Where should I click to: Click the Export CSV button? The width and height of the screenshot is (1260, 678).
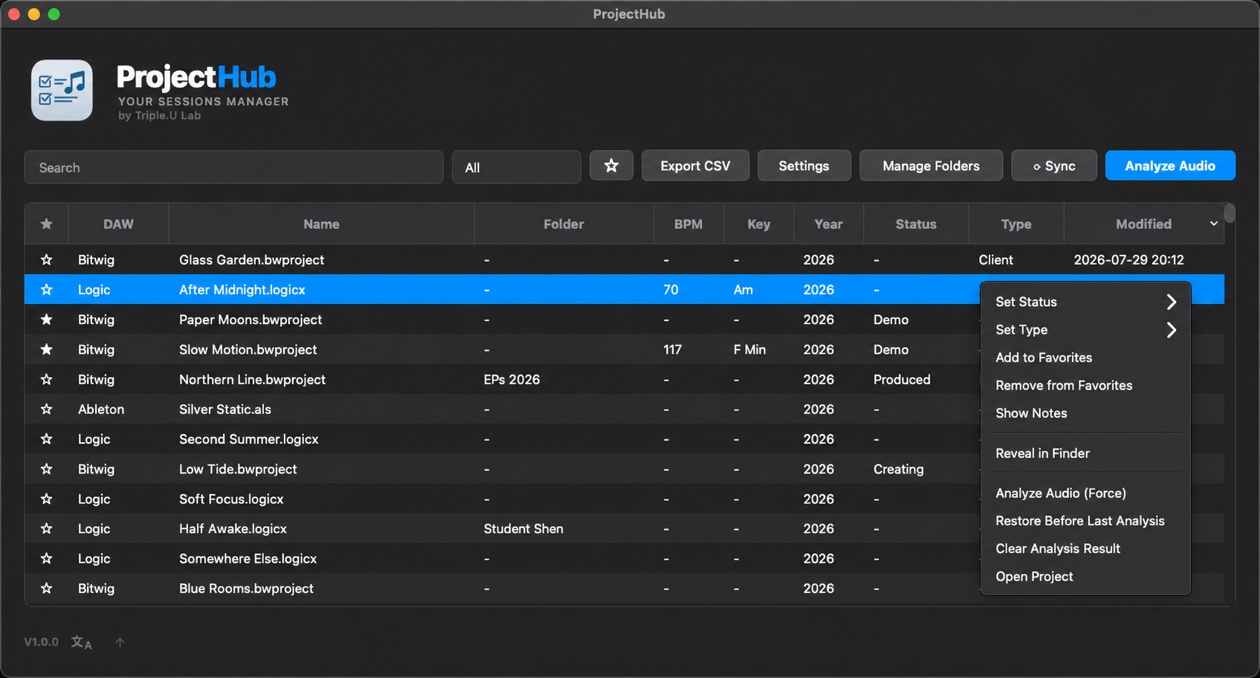(x=695, y=166)
